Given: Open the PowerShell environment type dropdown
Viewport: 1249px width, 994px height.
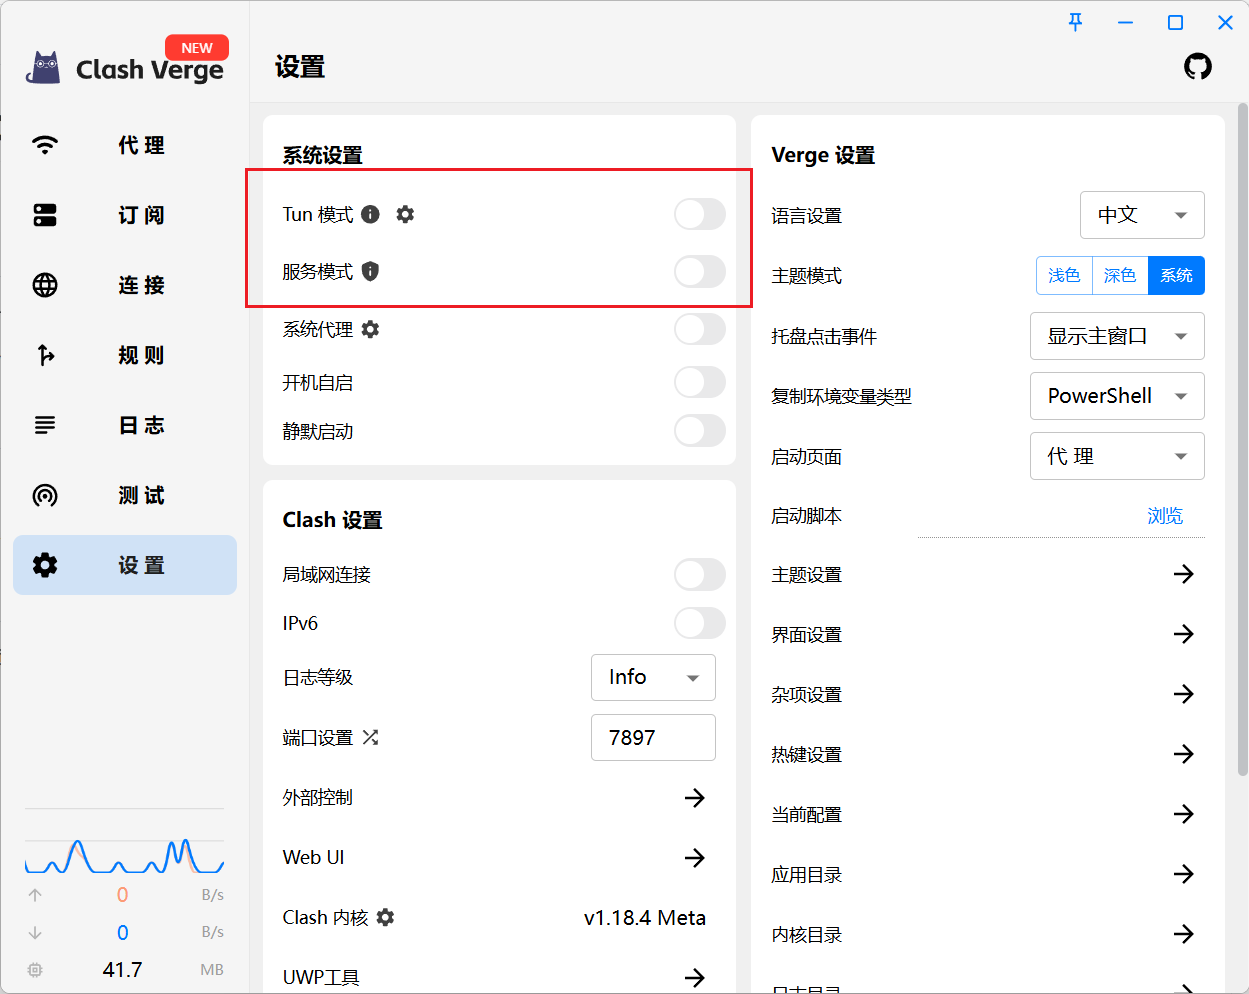Looking at the screenshot, I should [x=1117, y=396].
